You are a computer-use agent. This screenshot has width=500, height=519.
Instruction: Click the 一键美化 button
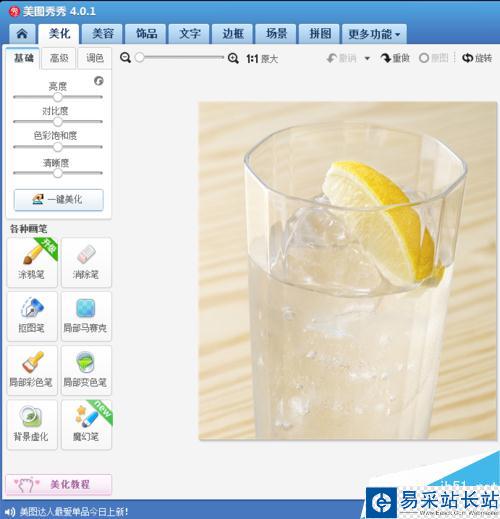click(59, 200)
